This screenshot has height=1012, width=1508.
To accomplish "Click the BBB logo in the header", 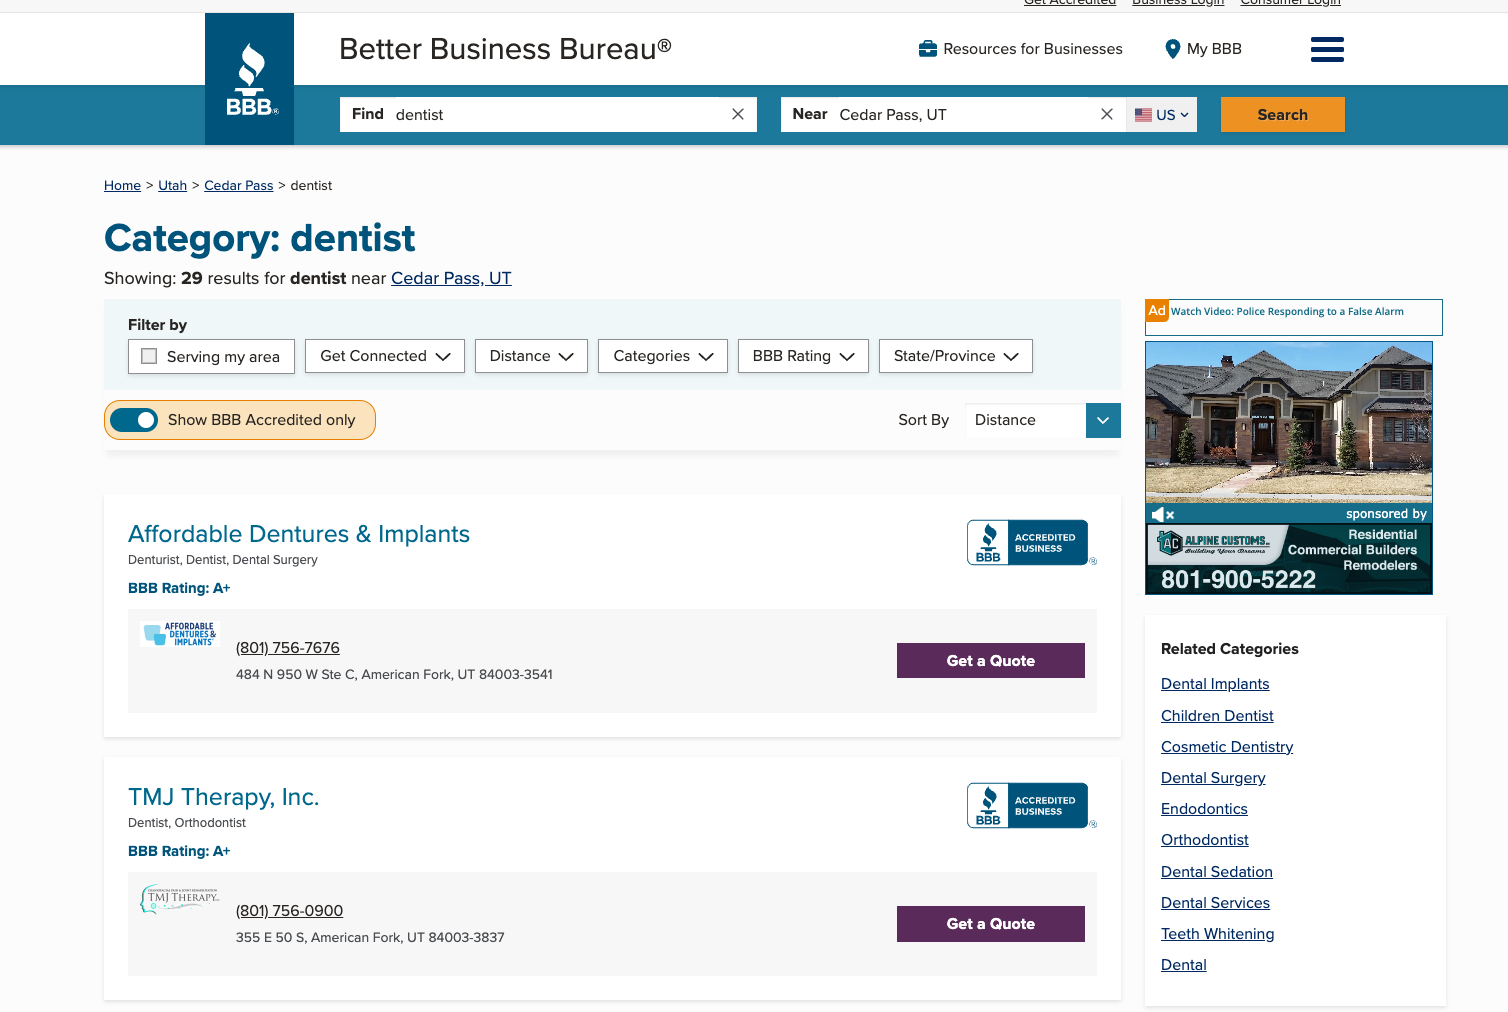I will [x=249, y=79].
